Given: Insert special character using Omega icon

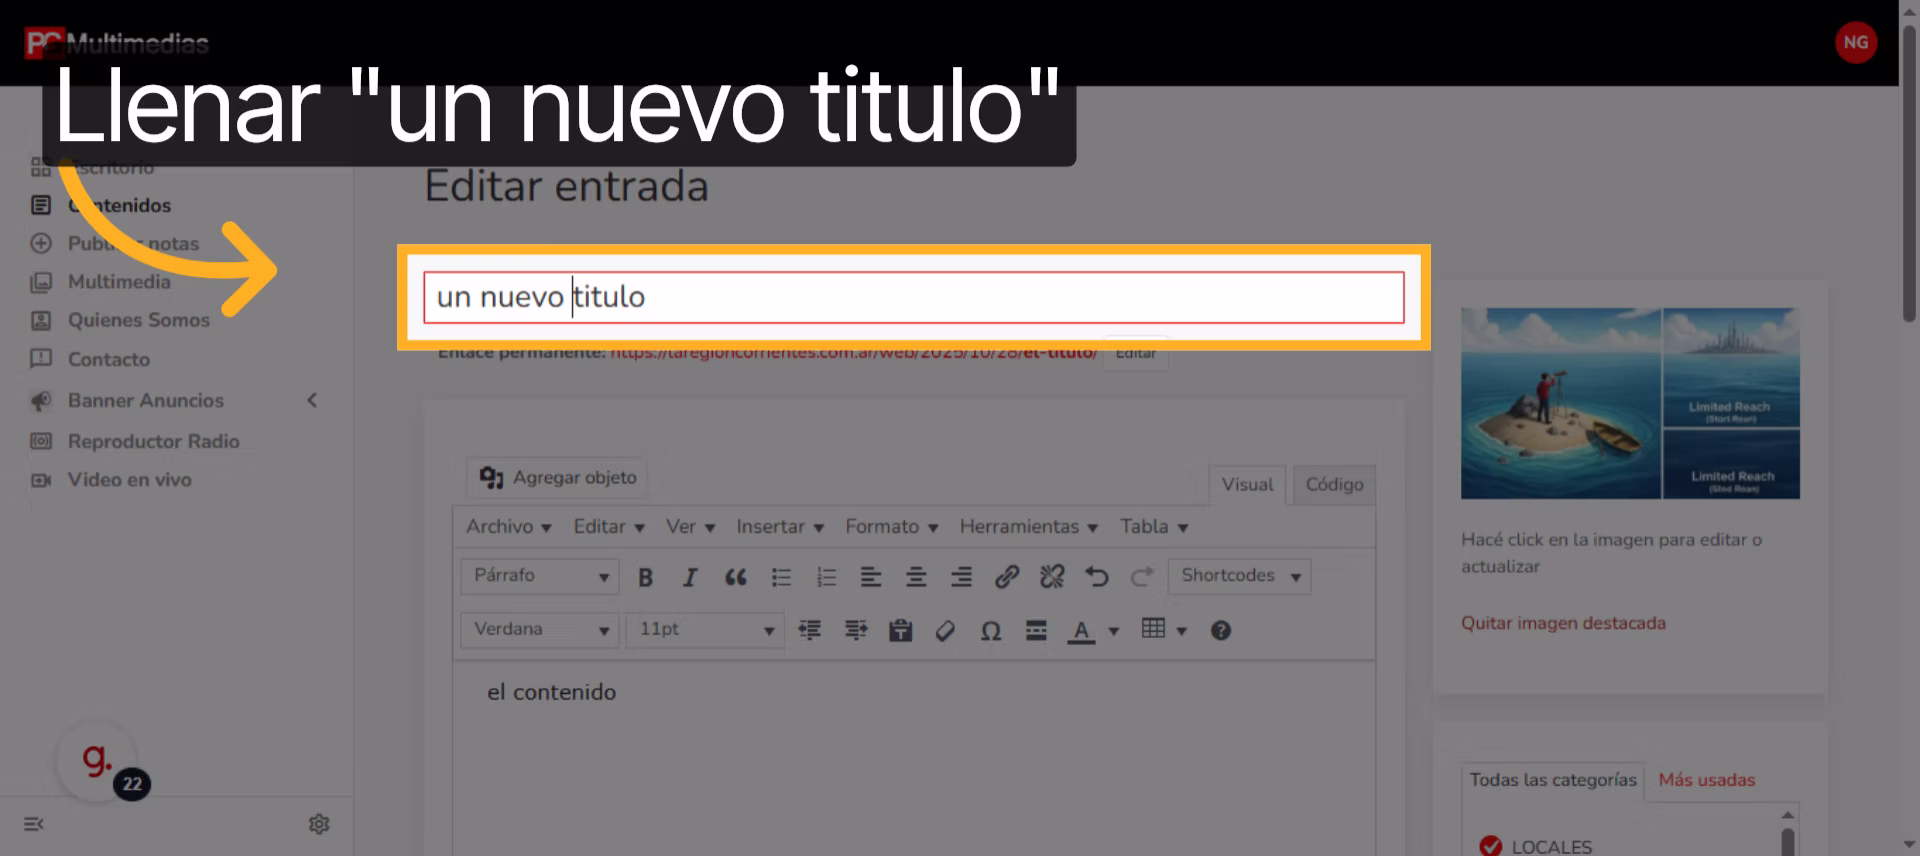Looking at the screenshot, I should coord(990,631).
